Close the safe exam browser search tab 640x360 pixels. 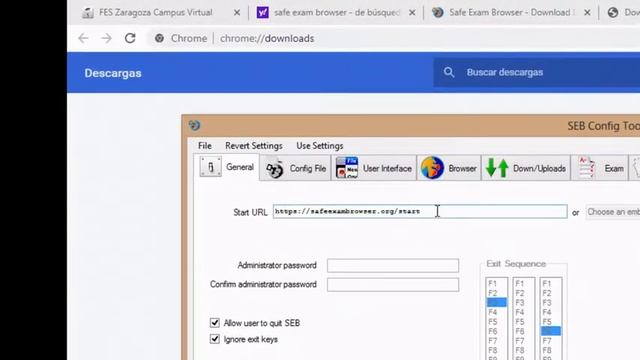click(412, 13)
